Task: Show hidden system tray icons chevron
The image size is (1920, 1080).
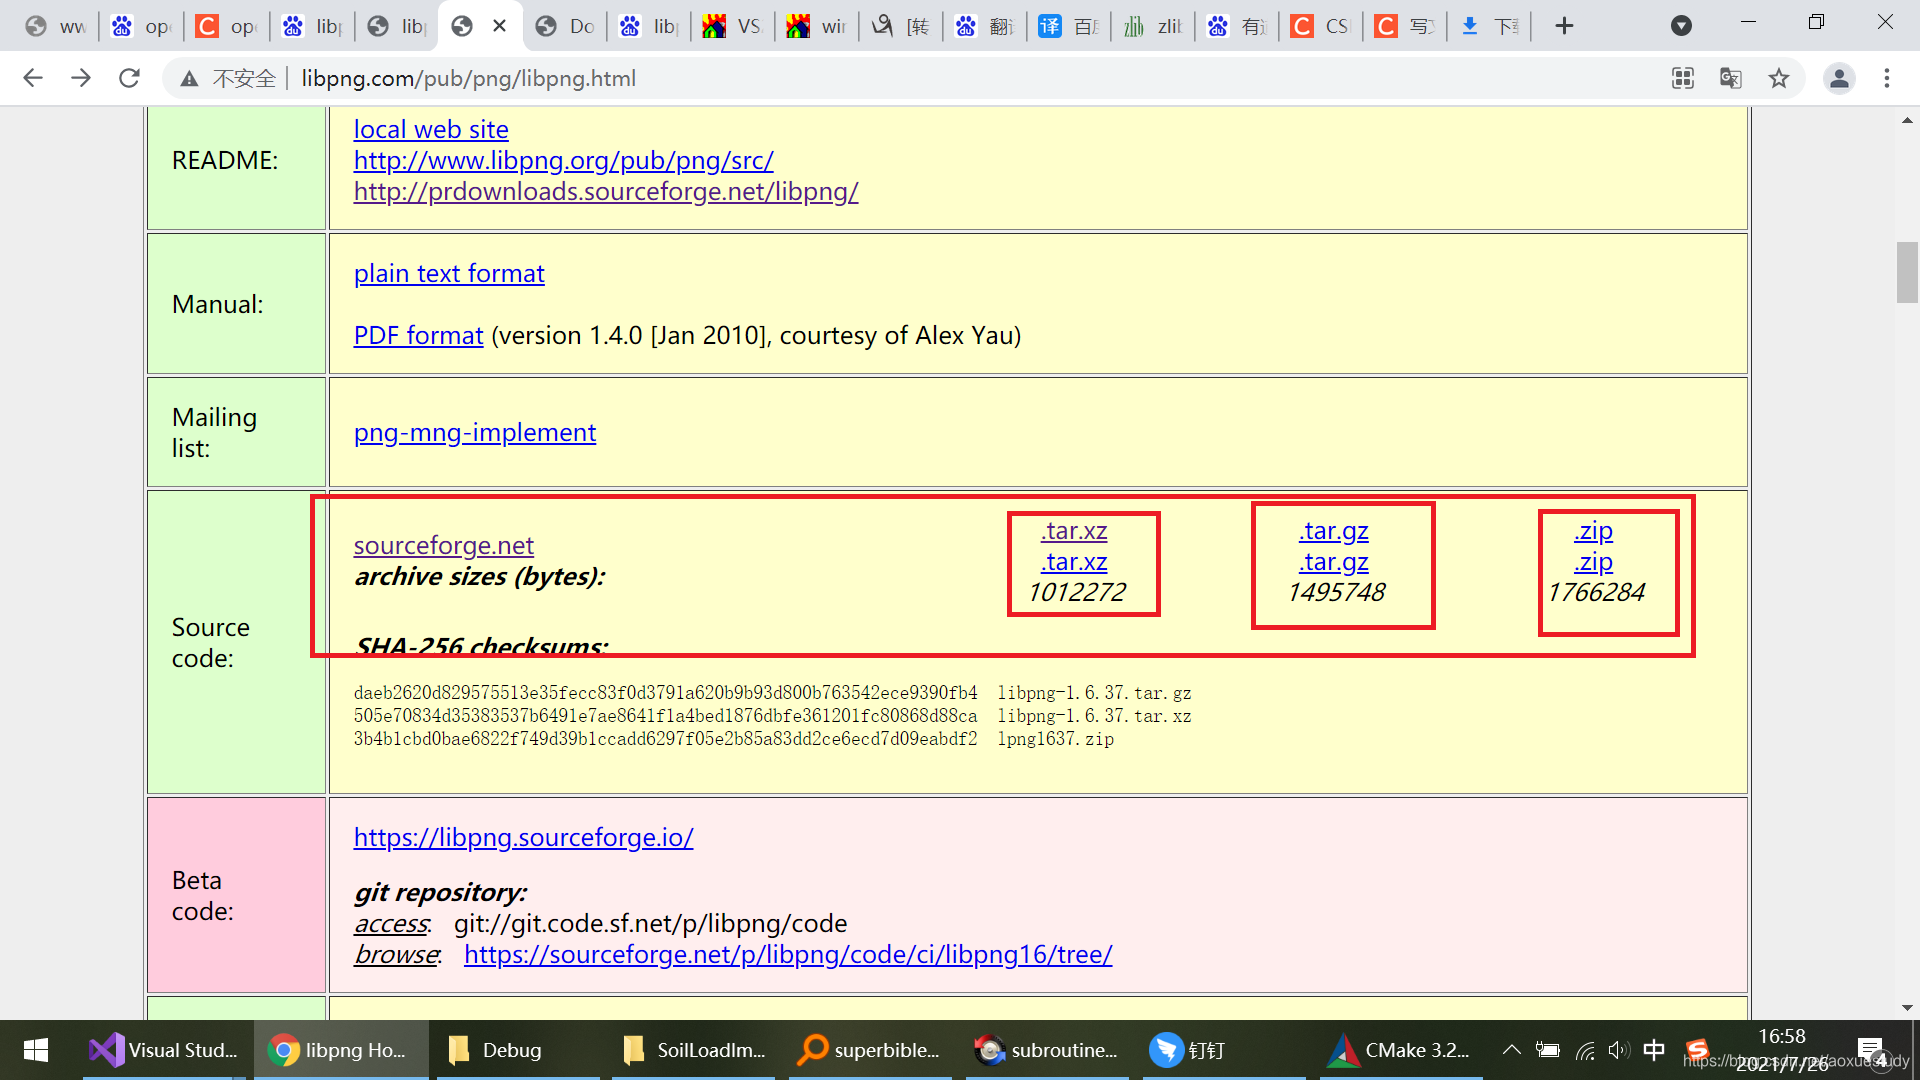Action: [1512, 1050]
